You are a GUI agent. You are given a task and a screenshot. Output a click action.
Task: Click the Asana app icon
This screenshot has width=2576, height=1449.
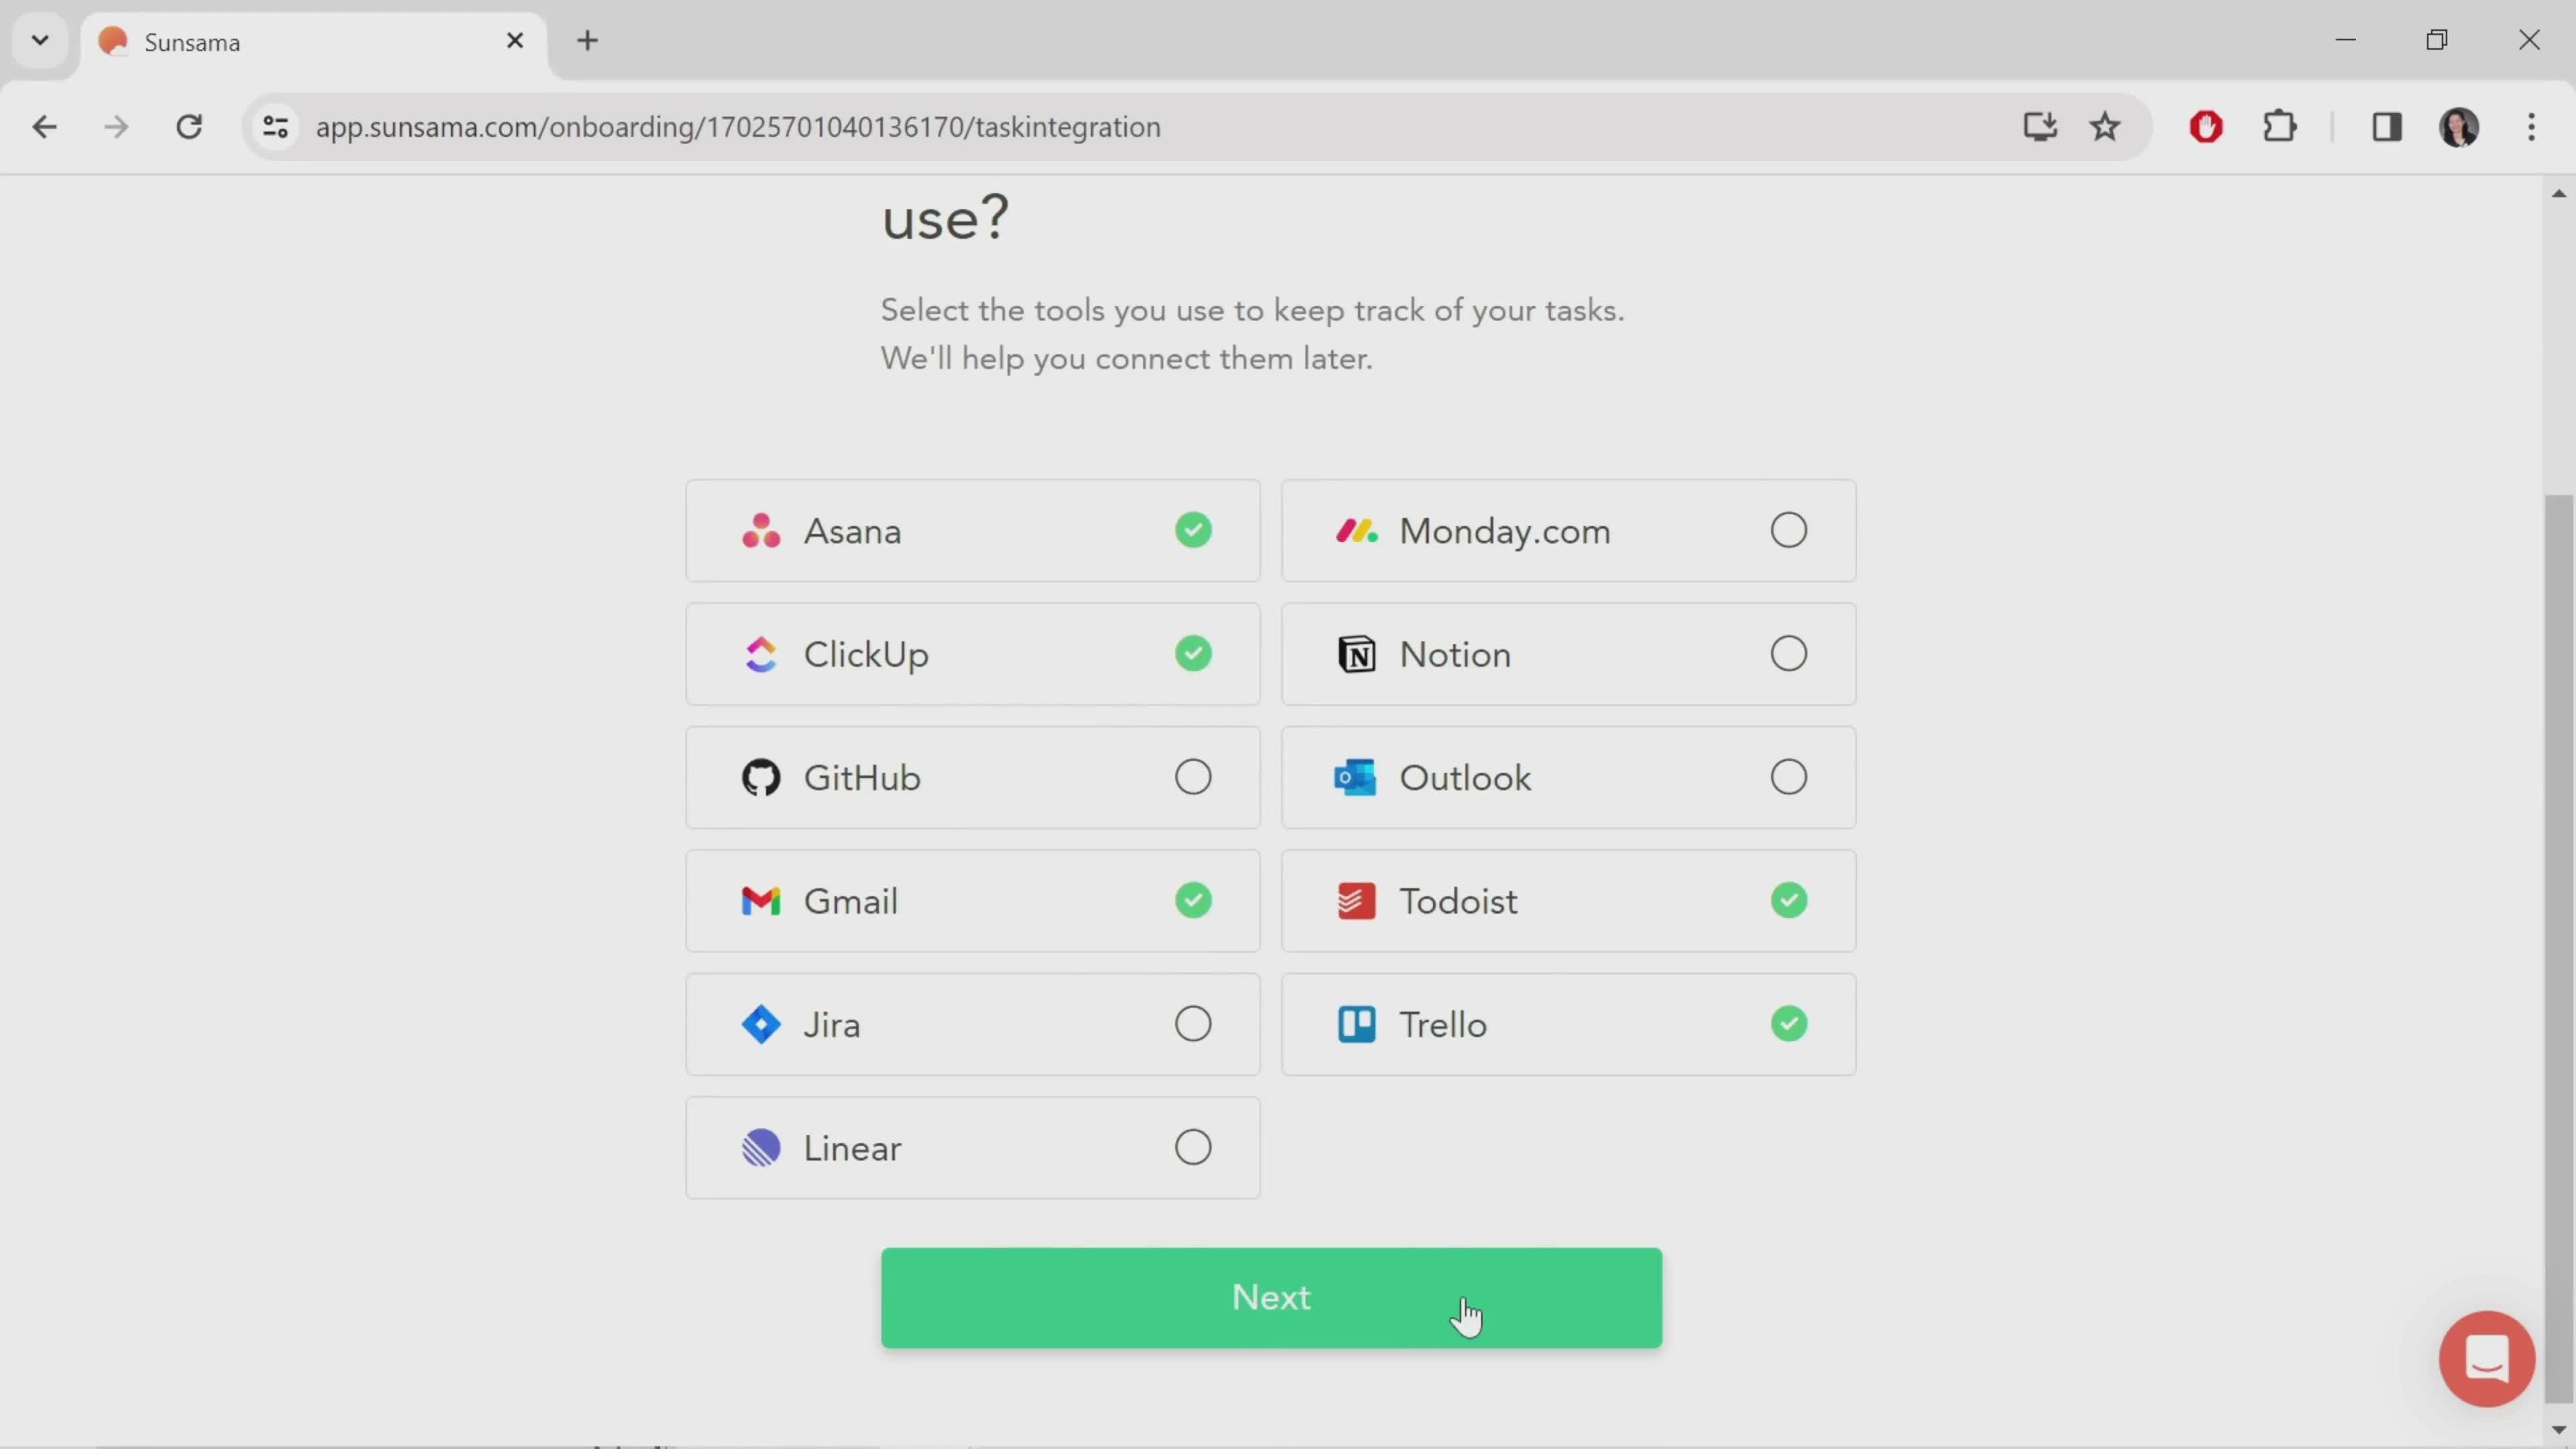(x=761, y=529)
